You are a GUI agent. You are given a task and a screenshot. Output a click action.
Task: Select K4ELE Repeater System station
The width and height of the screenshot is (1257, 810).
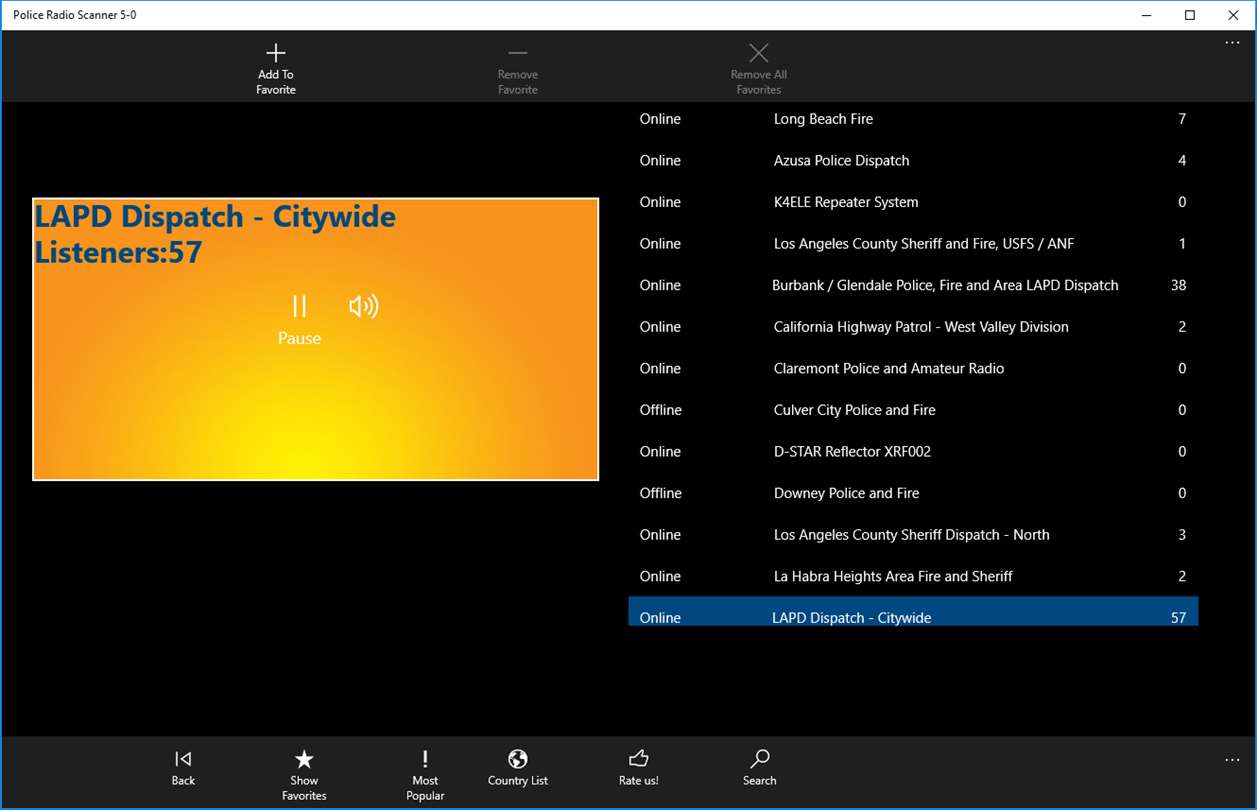point(913,202)
